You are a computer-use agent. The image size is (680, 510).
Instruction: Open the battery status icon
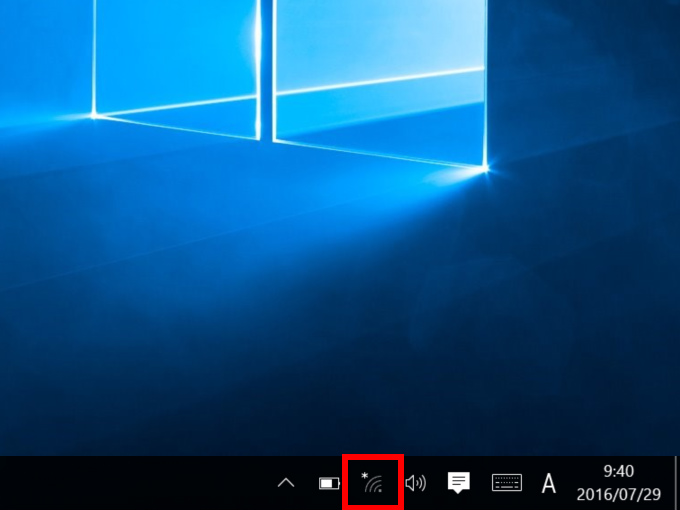click(x=330, y=483)
